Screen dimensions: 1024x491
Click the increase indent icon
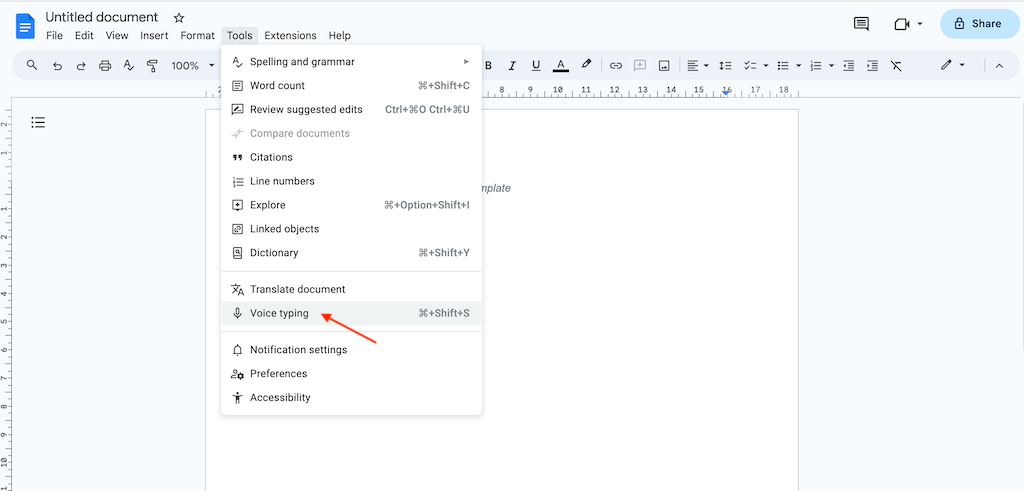tap(872, 65)
